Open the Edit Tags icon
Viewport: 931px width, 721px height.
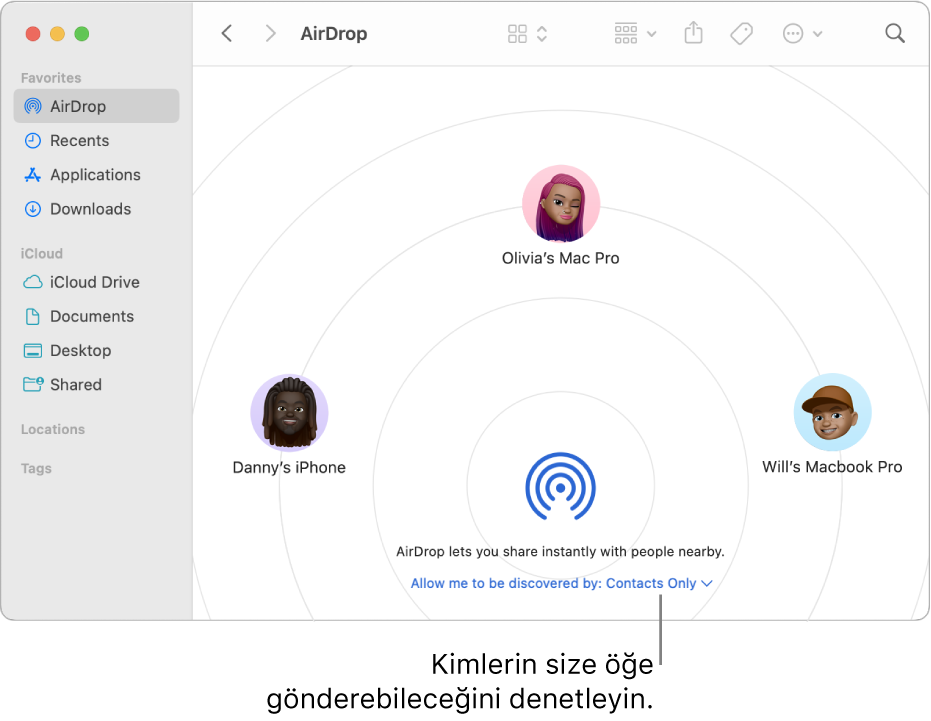(741, 34)
